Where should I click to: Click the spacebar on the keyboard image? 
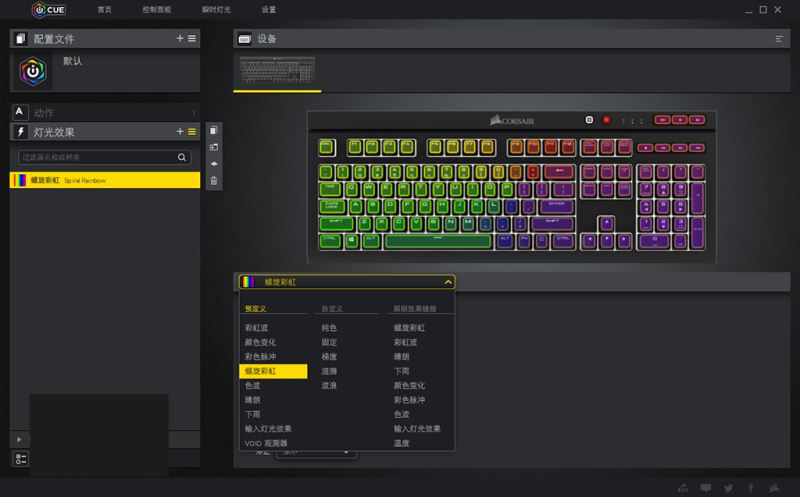pos(438,241)
